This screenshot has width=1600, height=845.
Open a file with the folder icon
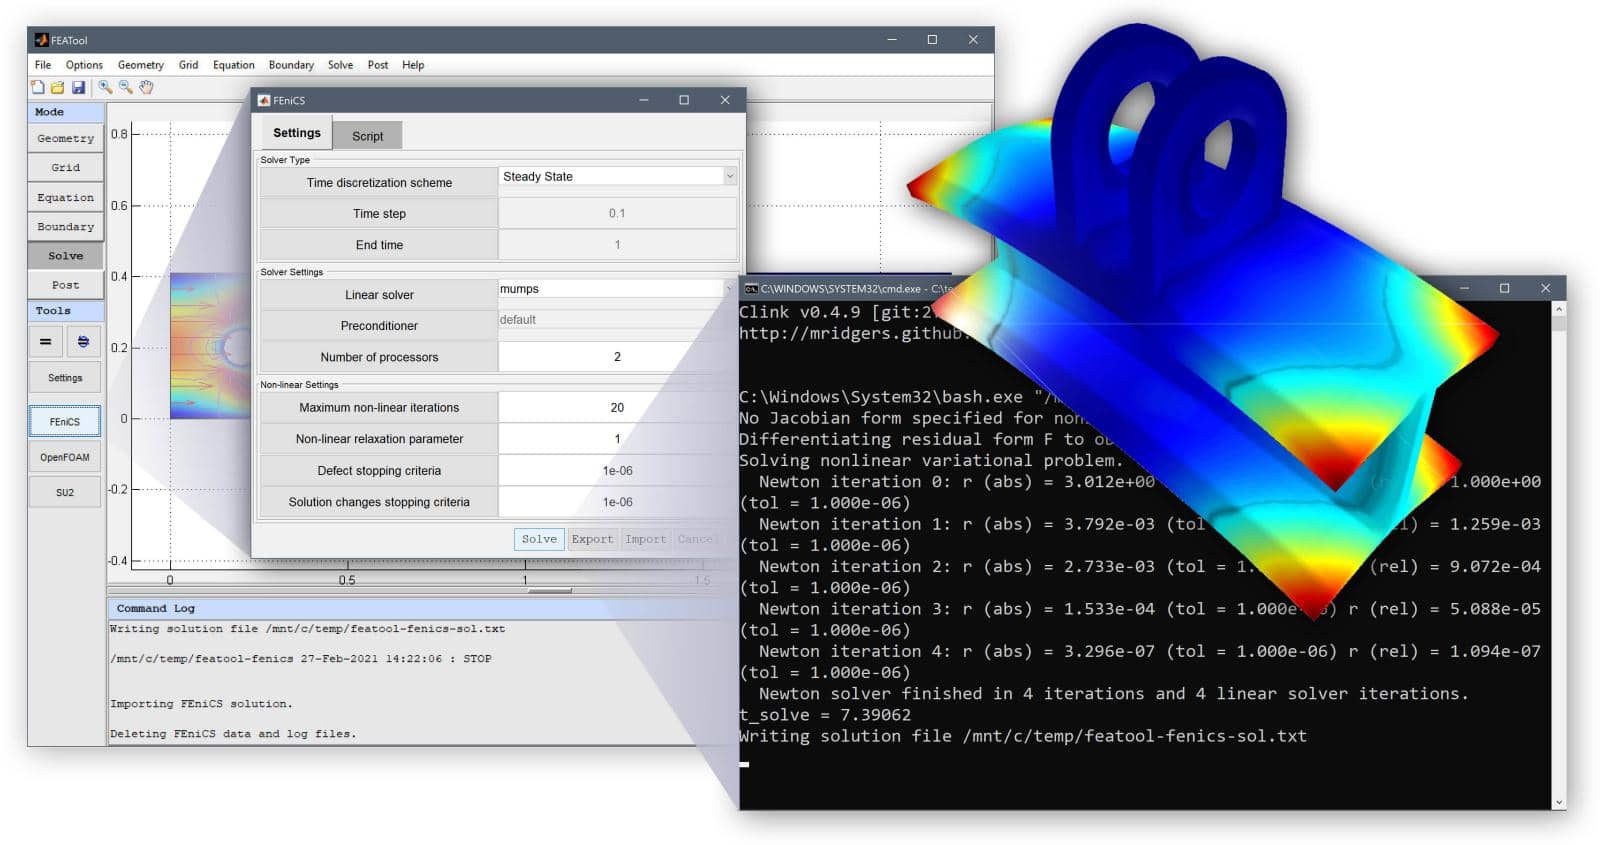58,88
